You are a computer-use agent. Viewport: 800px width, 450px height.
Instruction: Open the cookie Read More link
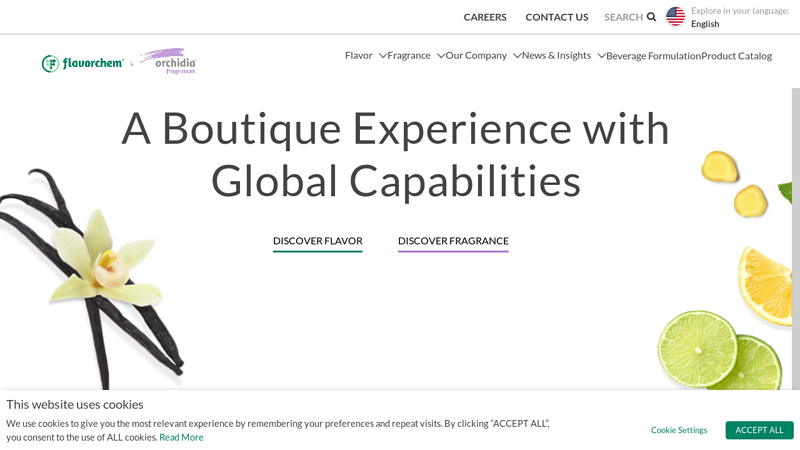click(181, 437)
